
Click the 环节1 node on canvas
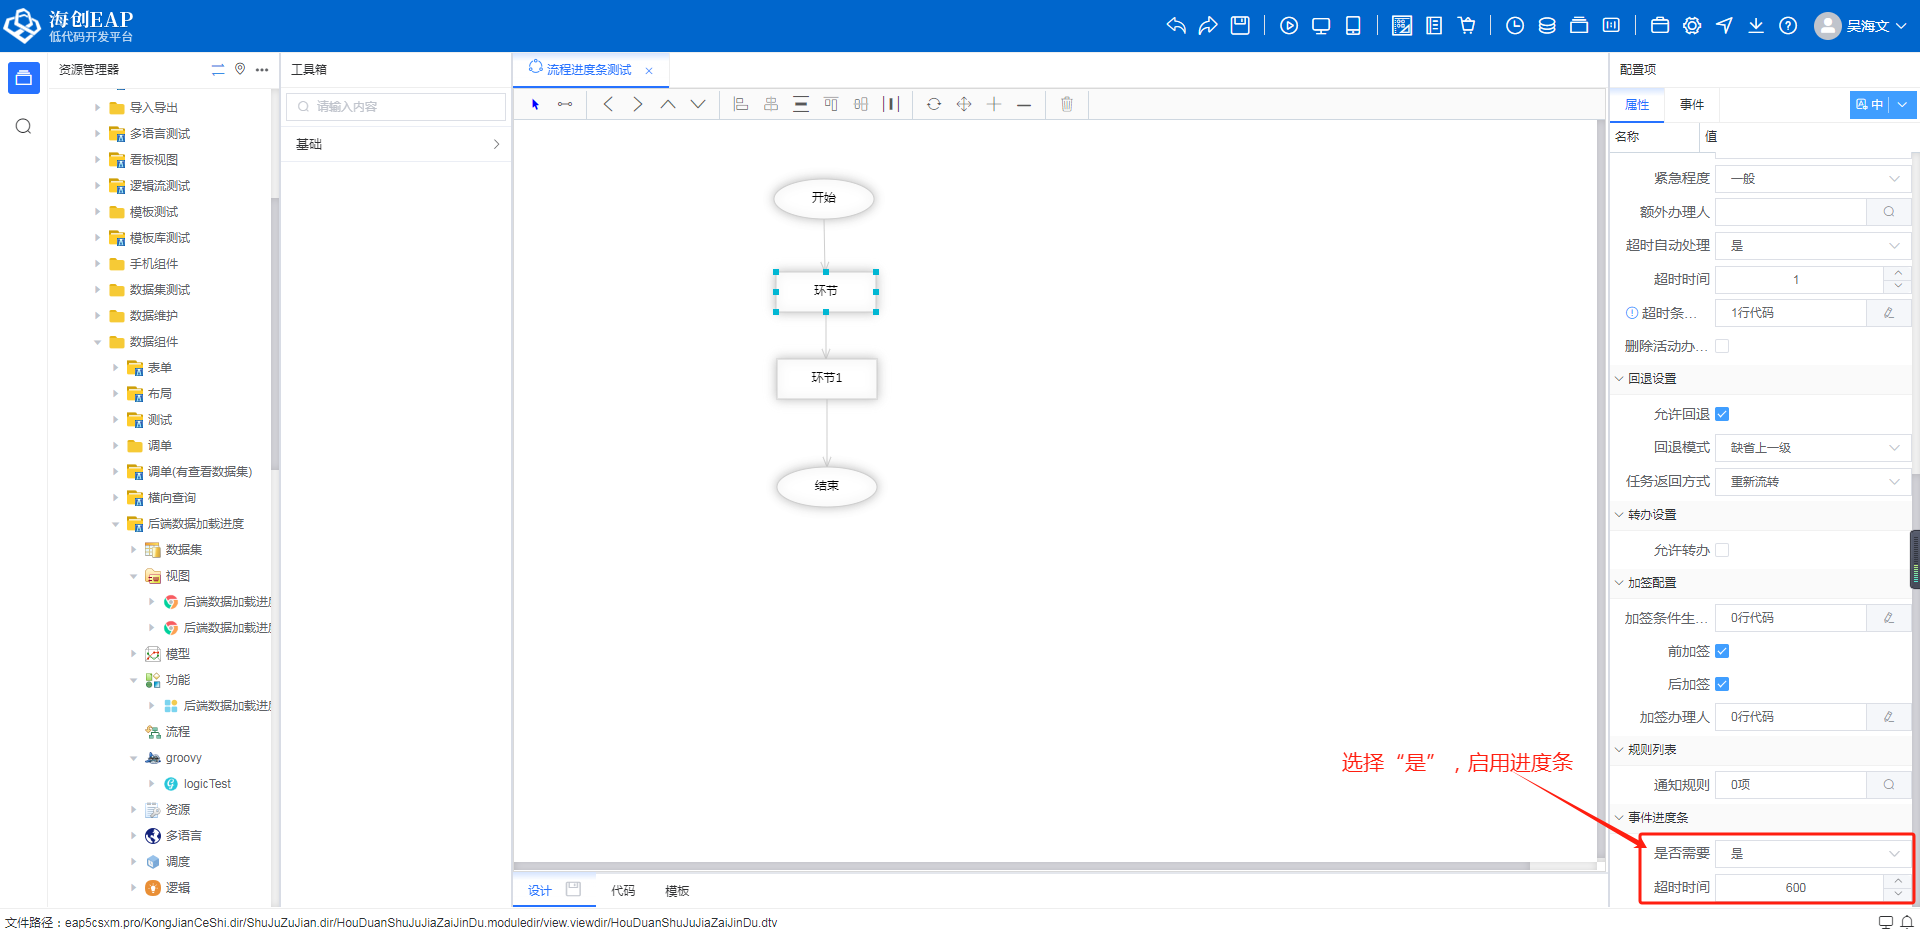tap(827, 378)
